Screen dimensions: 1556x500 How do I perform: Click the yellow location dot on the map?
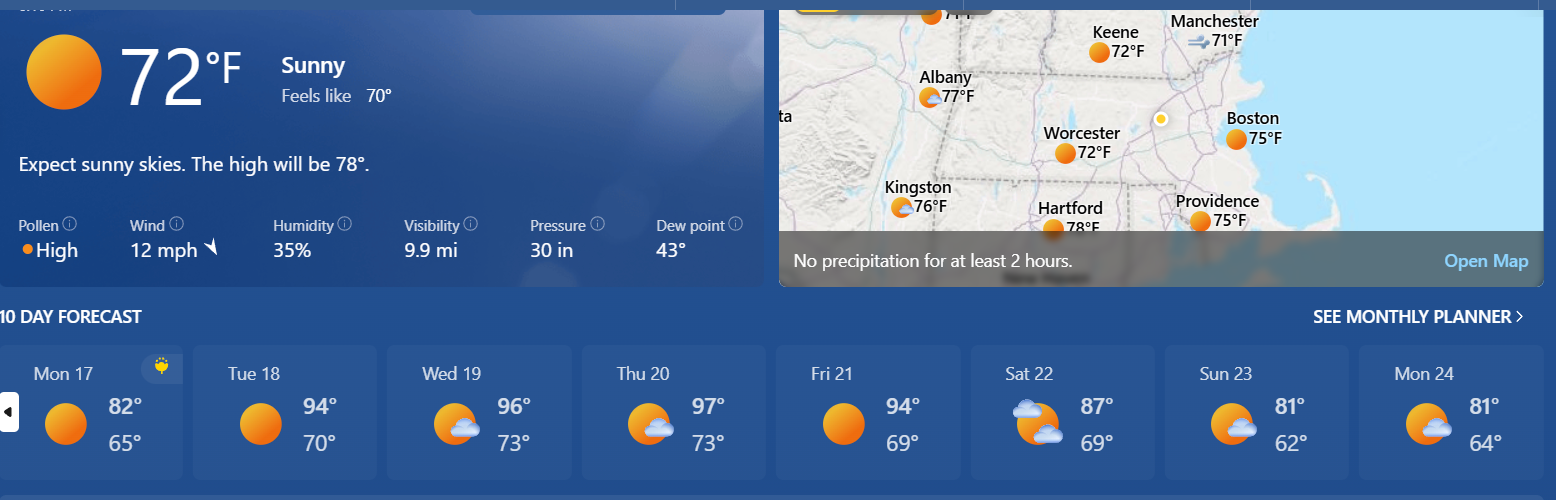[x=1161, y=119]
